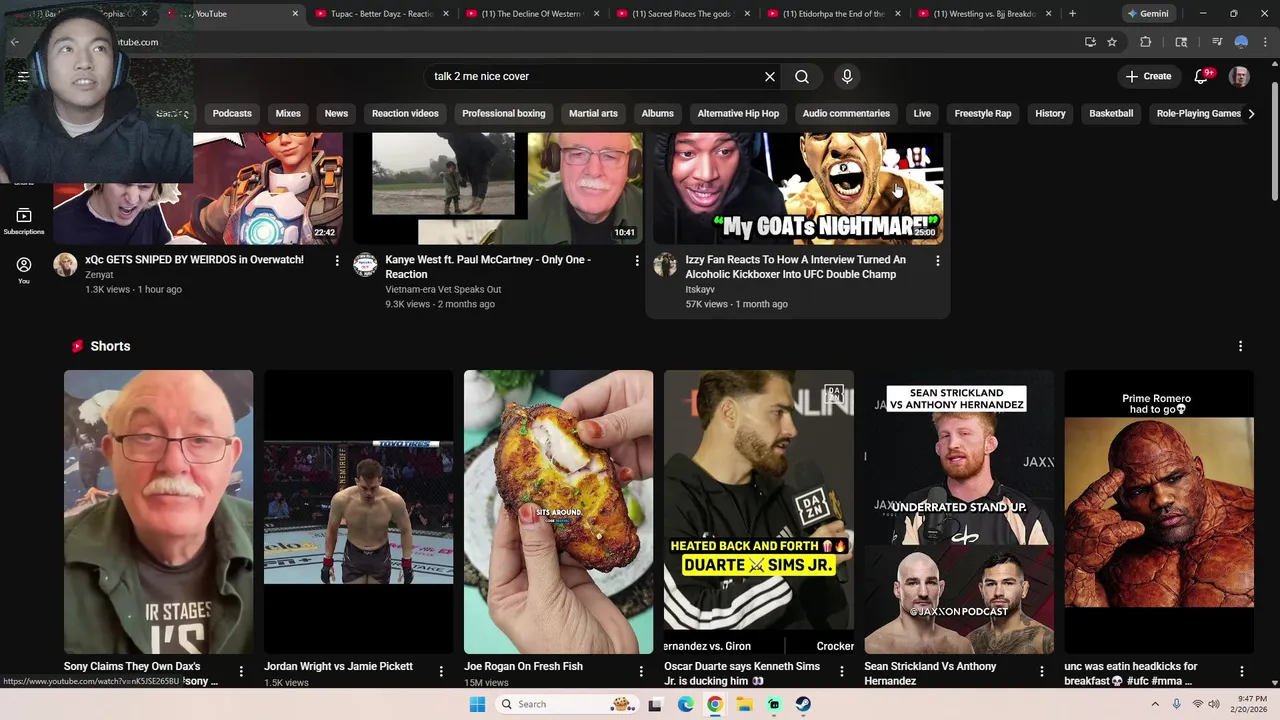Open File Explorer from taskbar
Screen dimensions: 1280x720
click(744, 704)
